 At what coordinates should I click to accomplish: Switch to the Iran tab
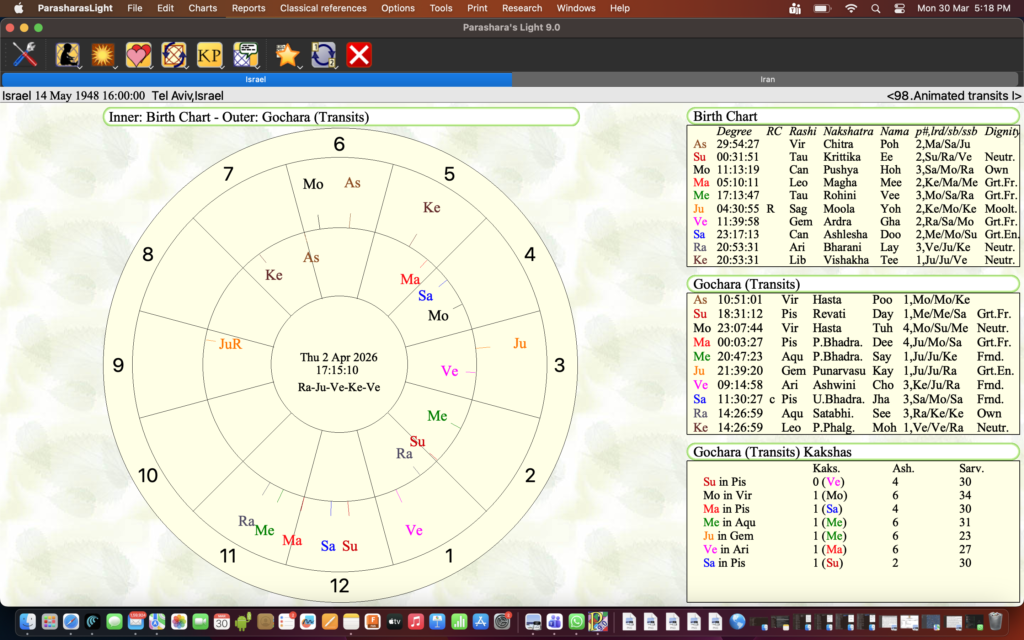[767, 79]
